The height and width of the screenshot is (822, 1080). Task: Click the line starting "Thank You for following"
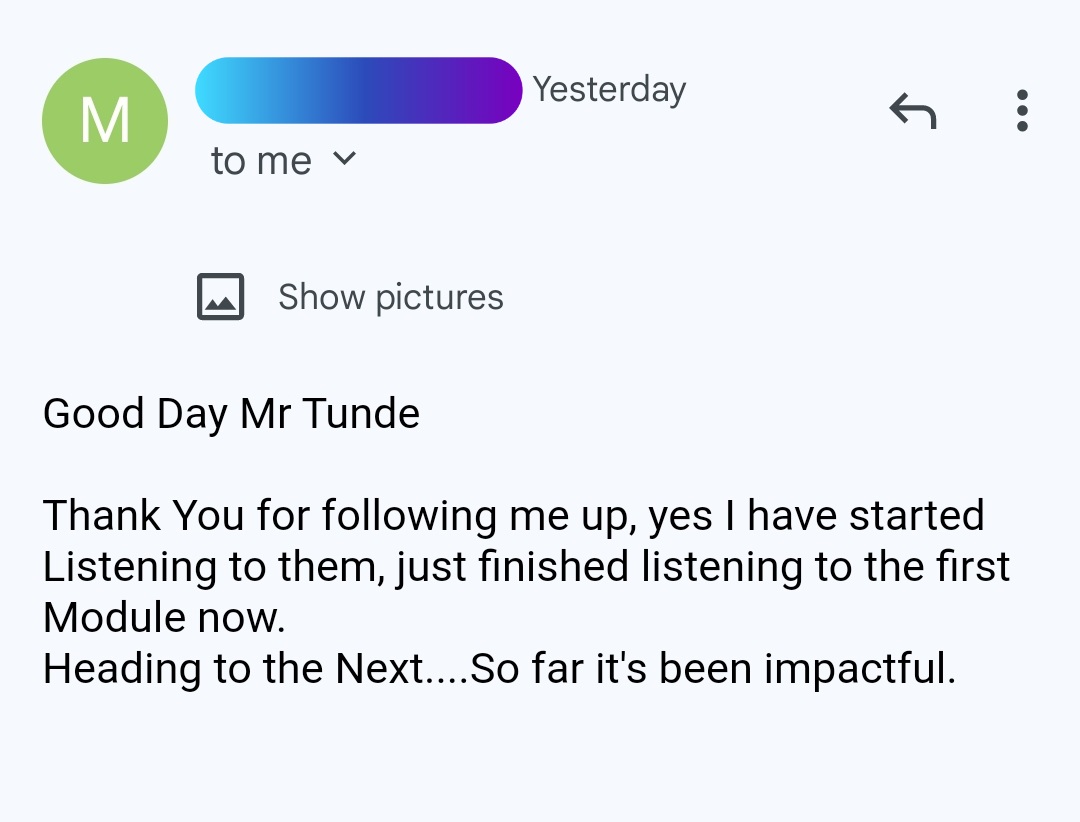point(514,516)
